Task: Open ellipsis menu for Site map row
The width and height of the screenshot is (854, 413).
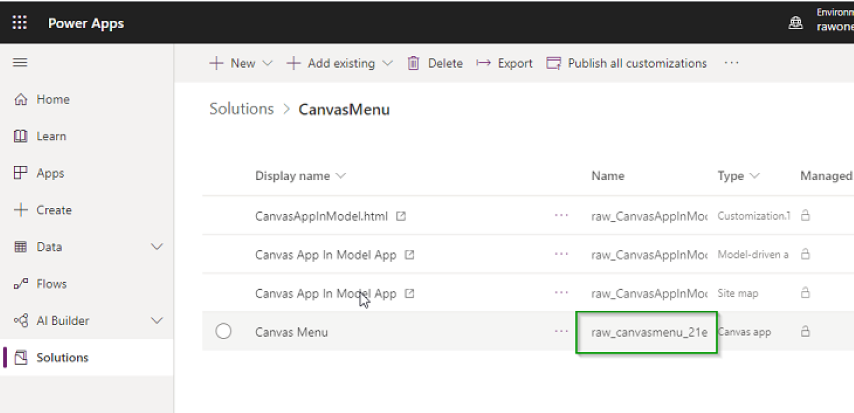Action: tap(561, 293)
